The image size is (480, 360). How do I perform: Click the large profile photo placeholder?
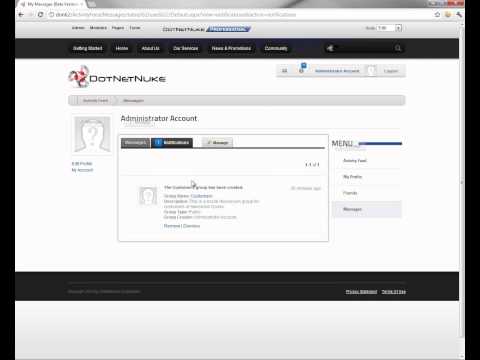92,134
